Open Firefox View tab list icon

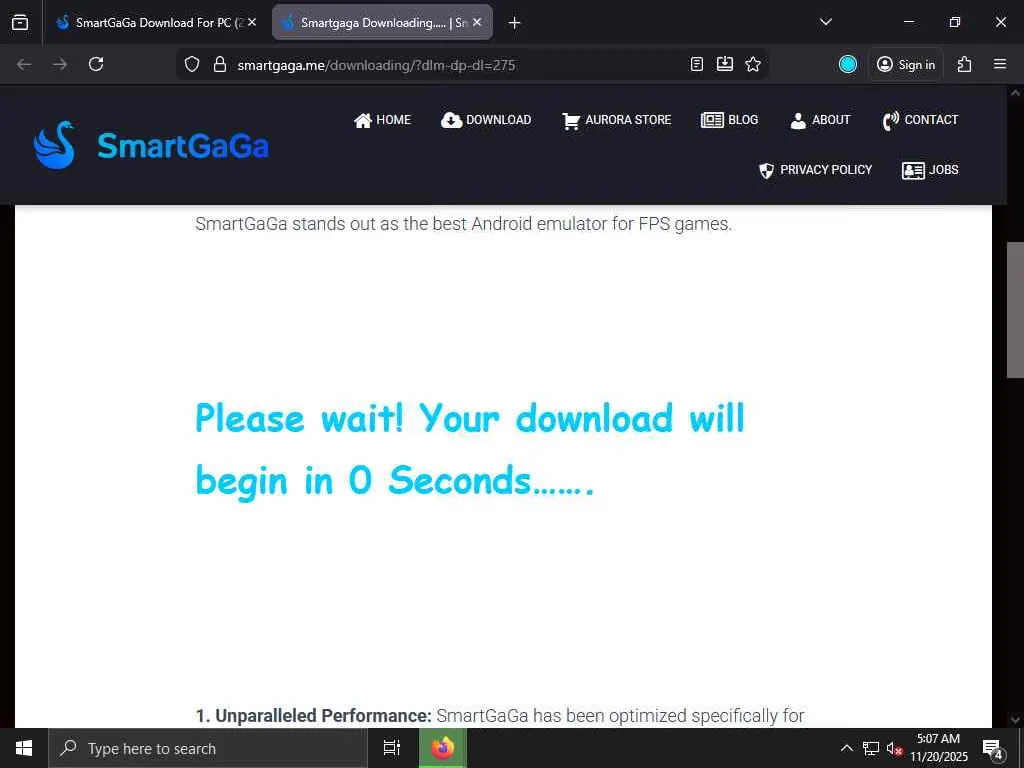click(x=20, y=22)
